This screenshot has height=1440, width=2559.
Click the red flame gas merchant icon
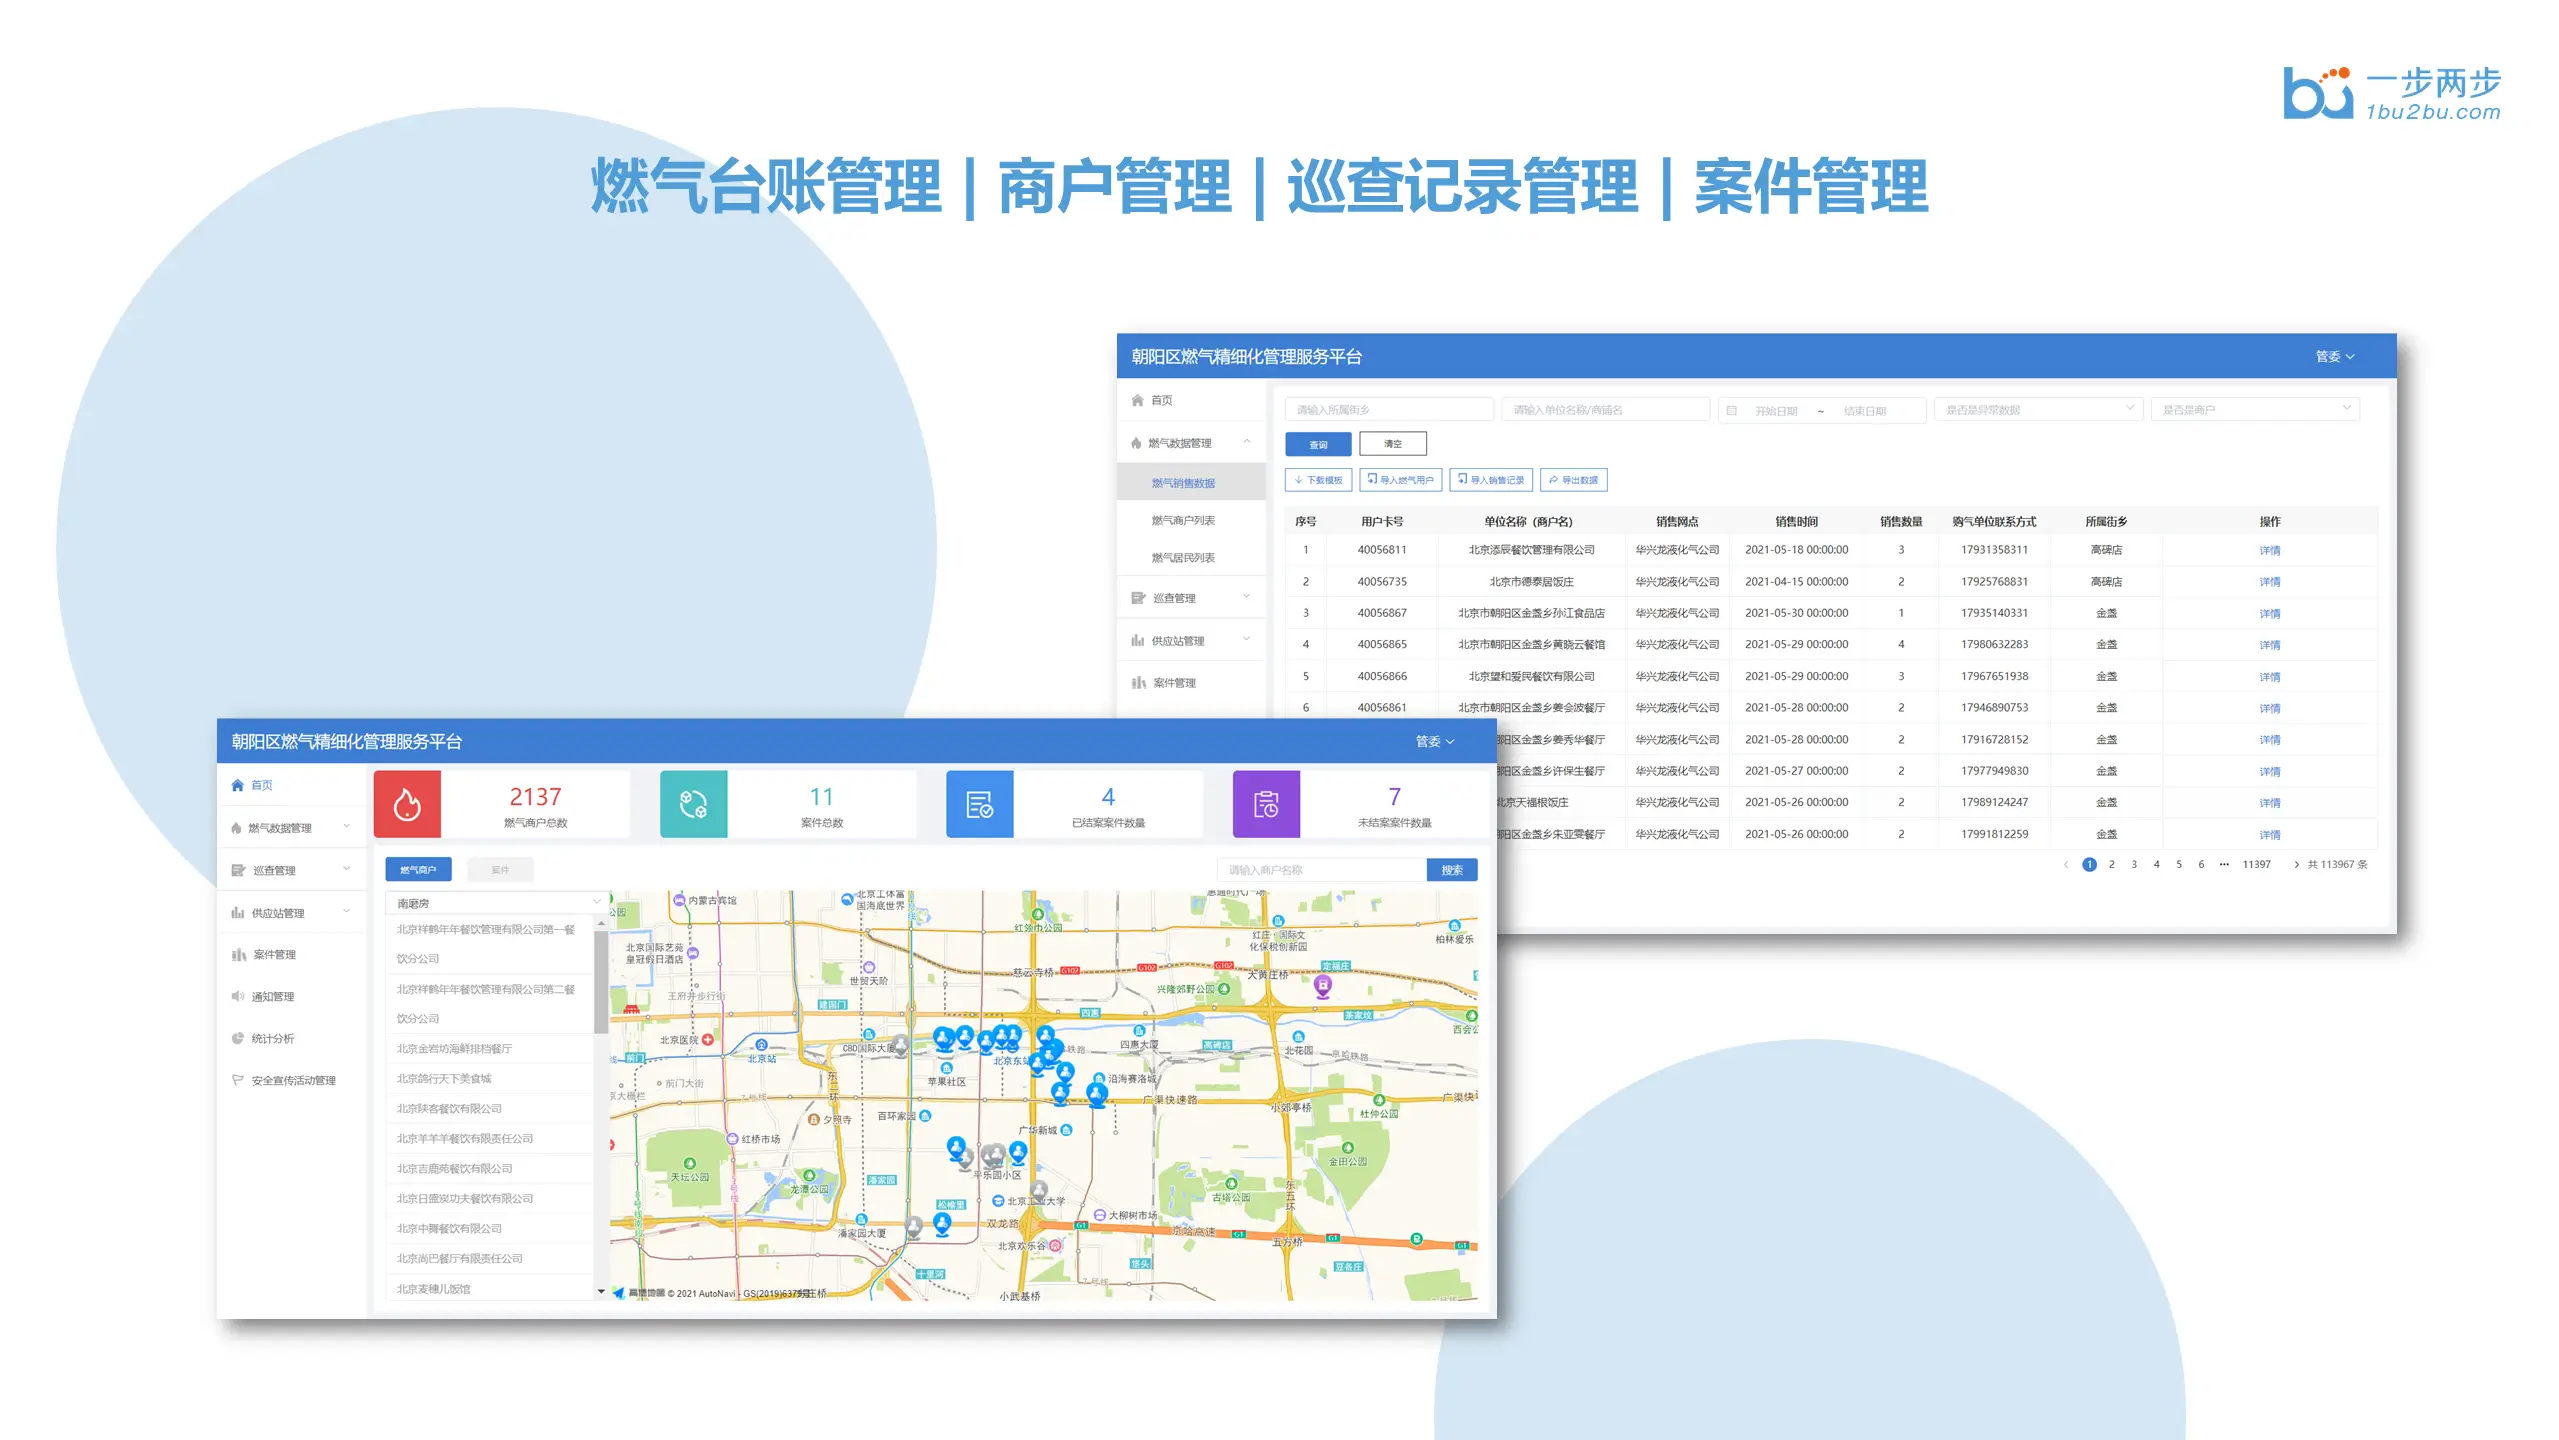(x=407, y=804)
